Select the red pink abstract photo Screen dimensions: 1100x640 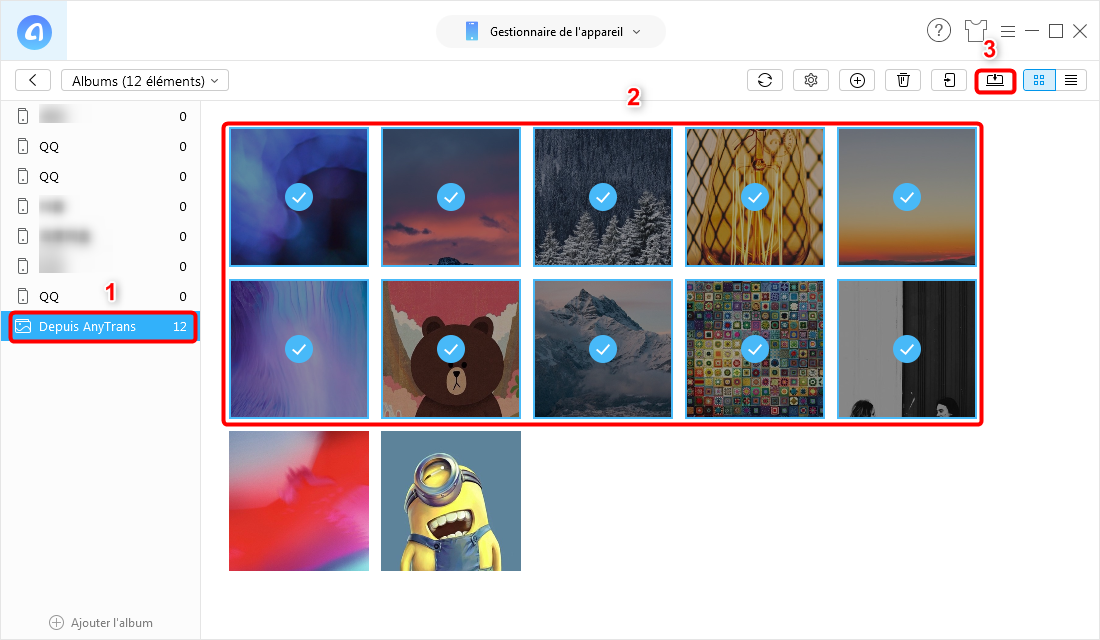(x=299, y=501)
